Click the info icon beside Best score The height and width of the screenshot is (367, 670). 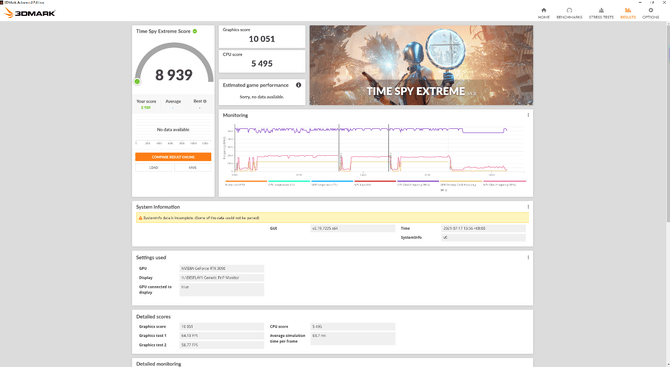pyautogui.click(x=205, y=101)
